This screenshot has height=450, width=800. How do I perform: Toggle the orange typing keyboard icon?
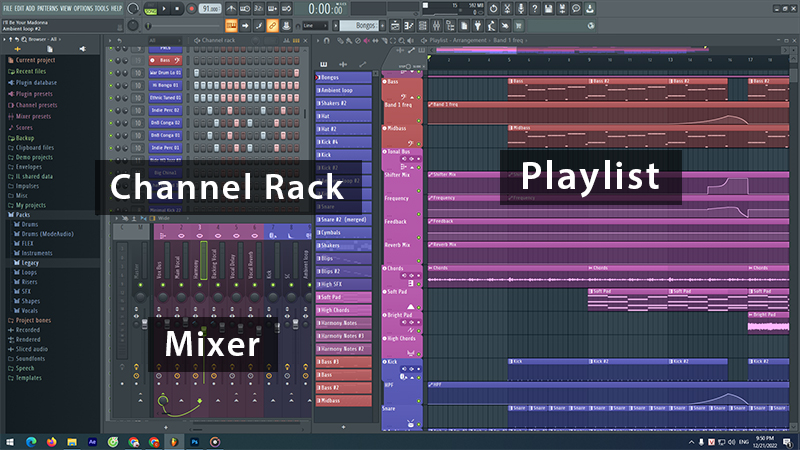coord(231,26)
